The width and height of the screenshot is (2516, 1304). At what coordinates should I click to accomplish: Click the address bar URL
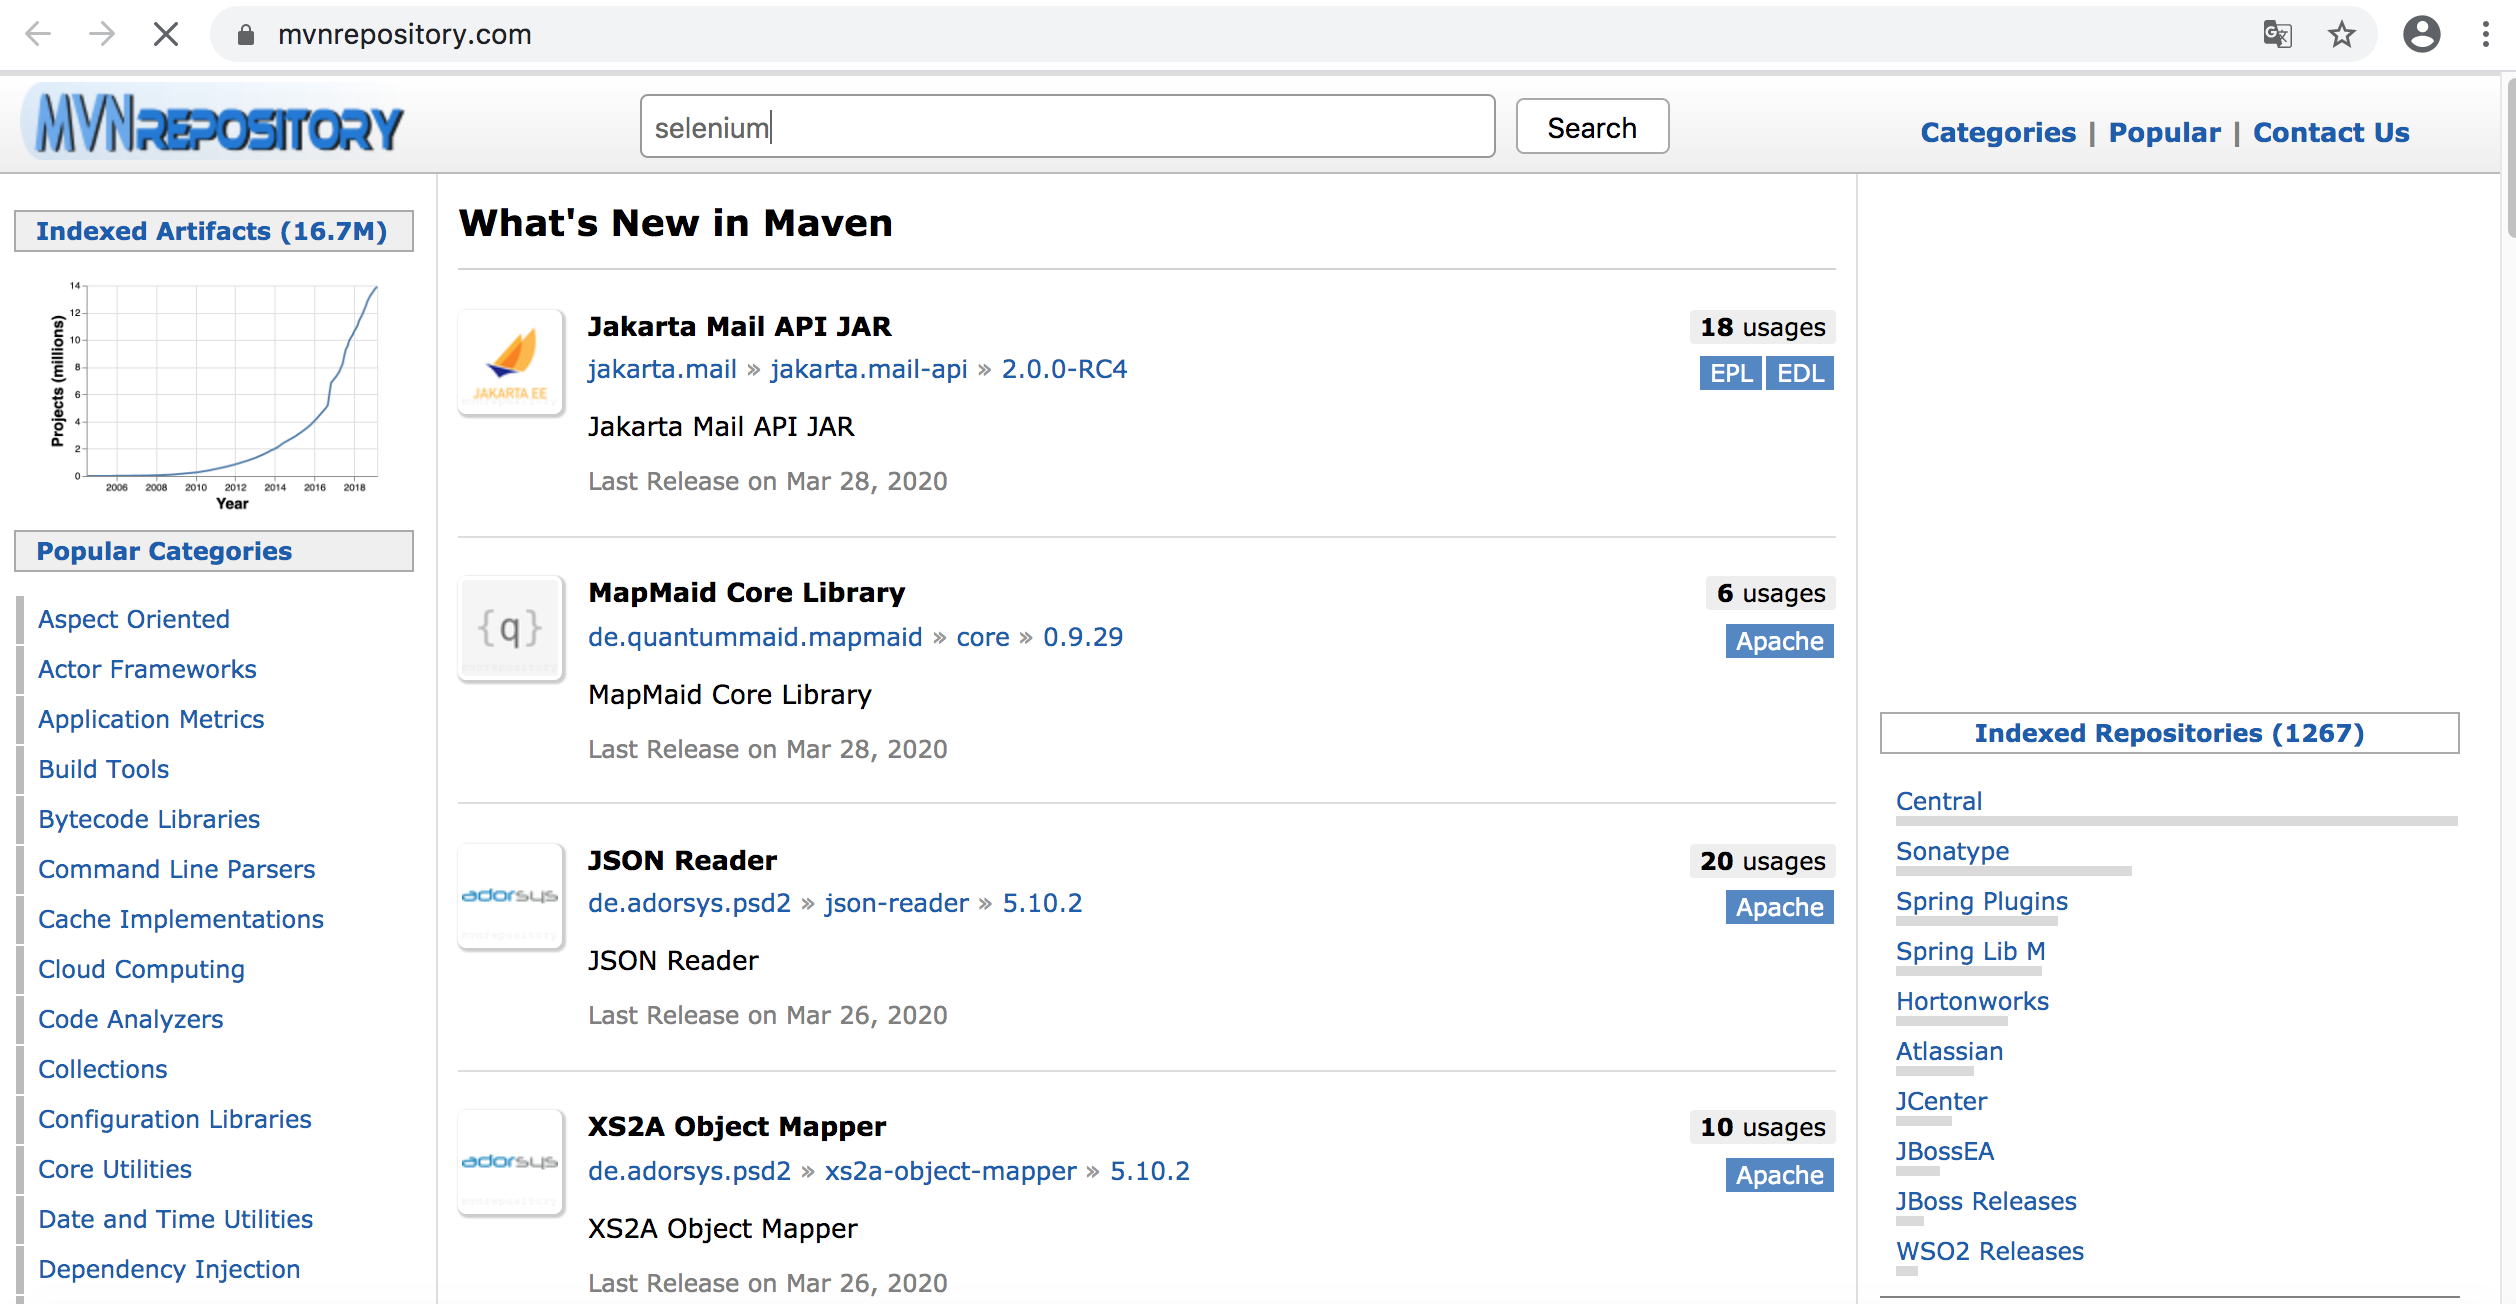tap(404, 34)
